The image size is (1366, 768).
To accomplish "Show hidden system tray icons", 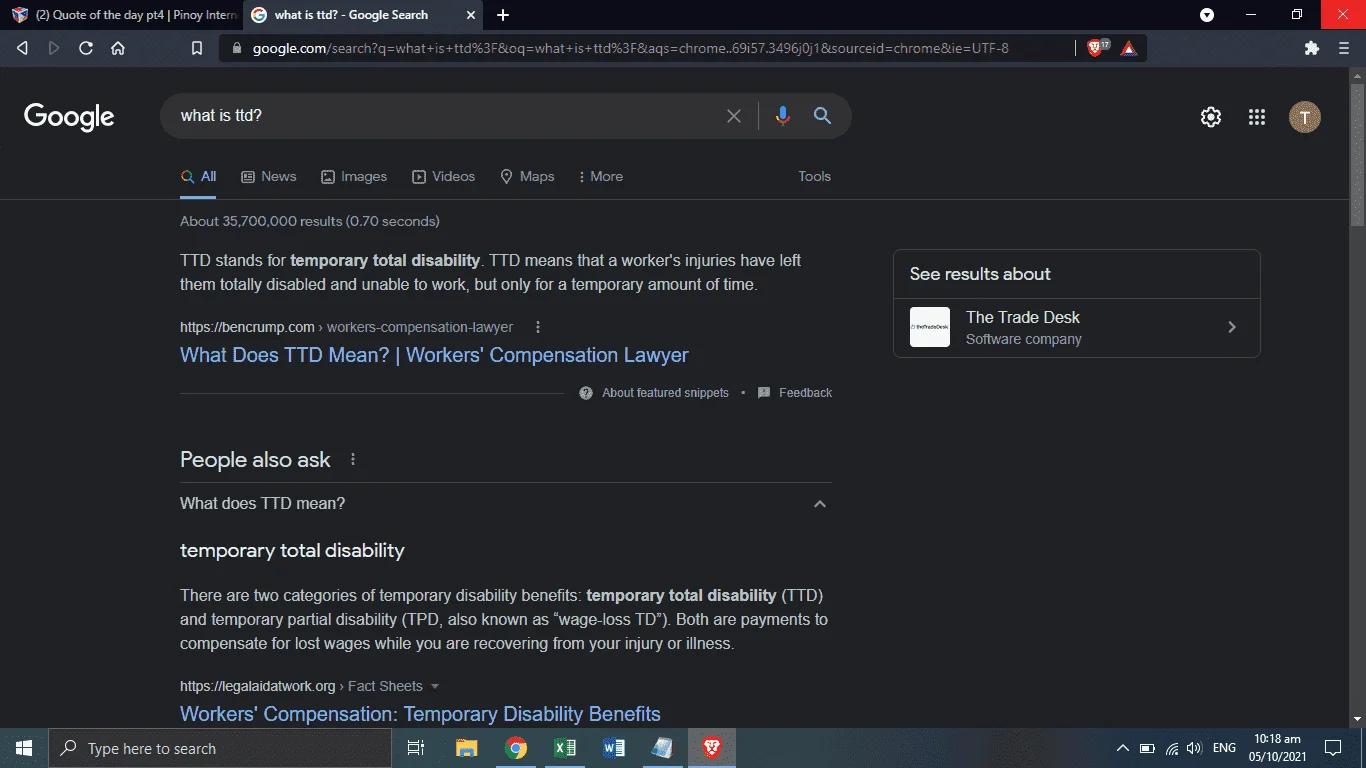I will pyautogui.click(x=1122, y=748).
